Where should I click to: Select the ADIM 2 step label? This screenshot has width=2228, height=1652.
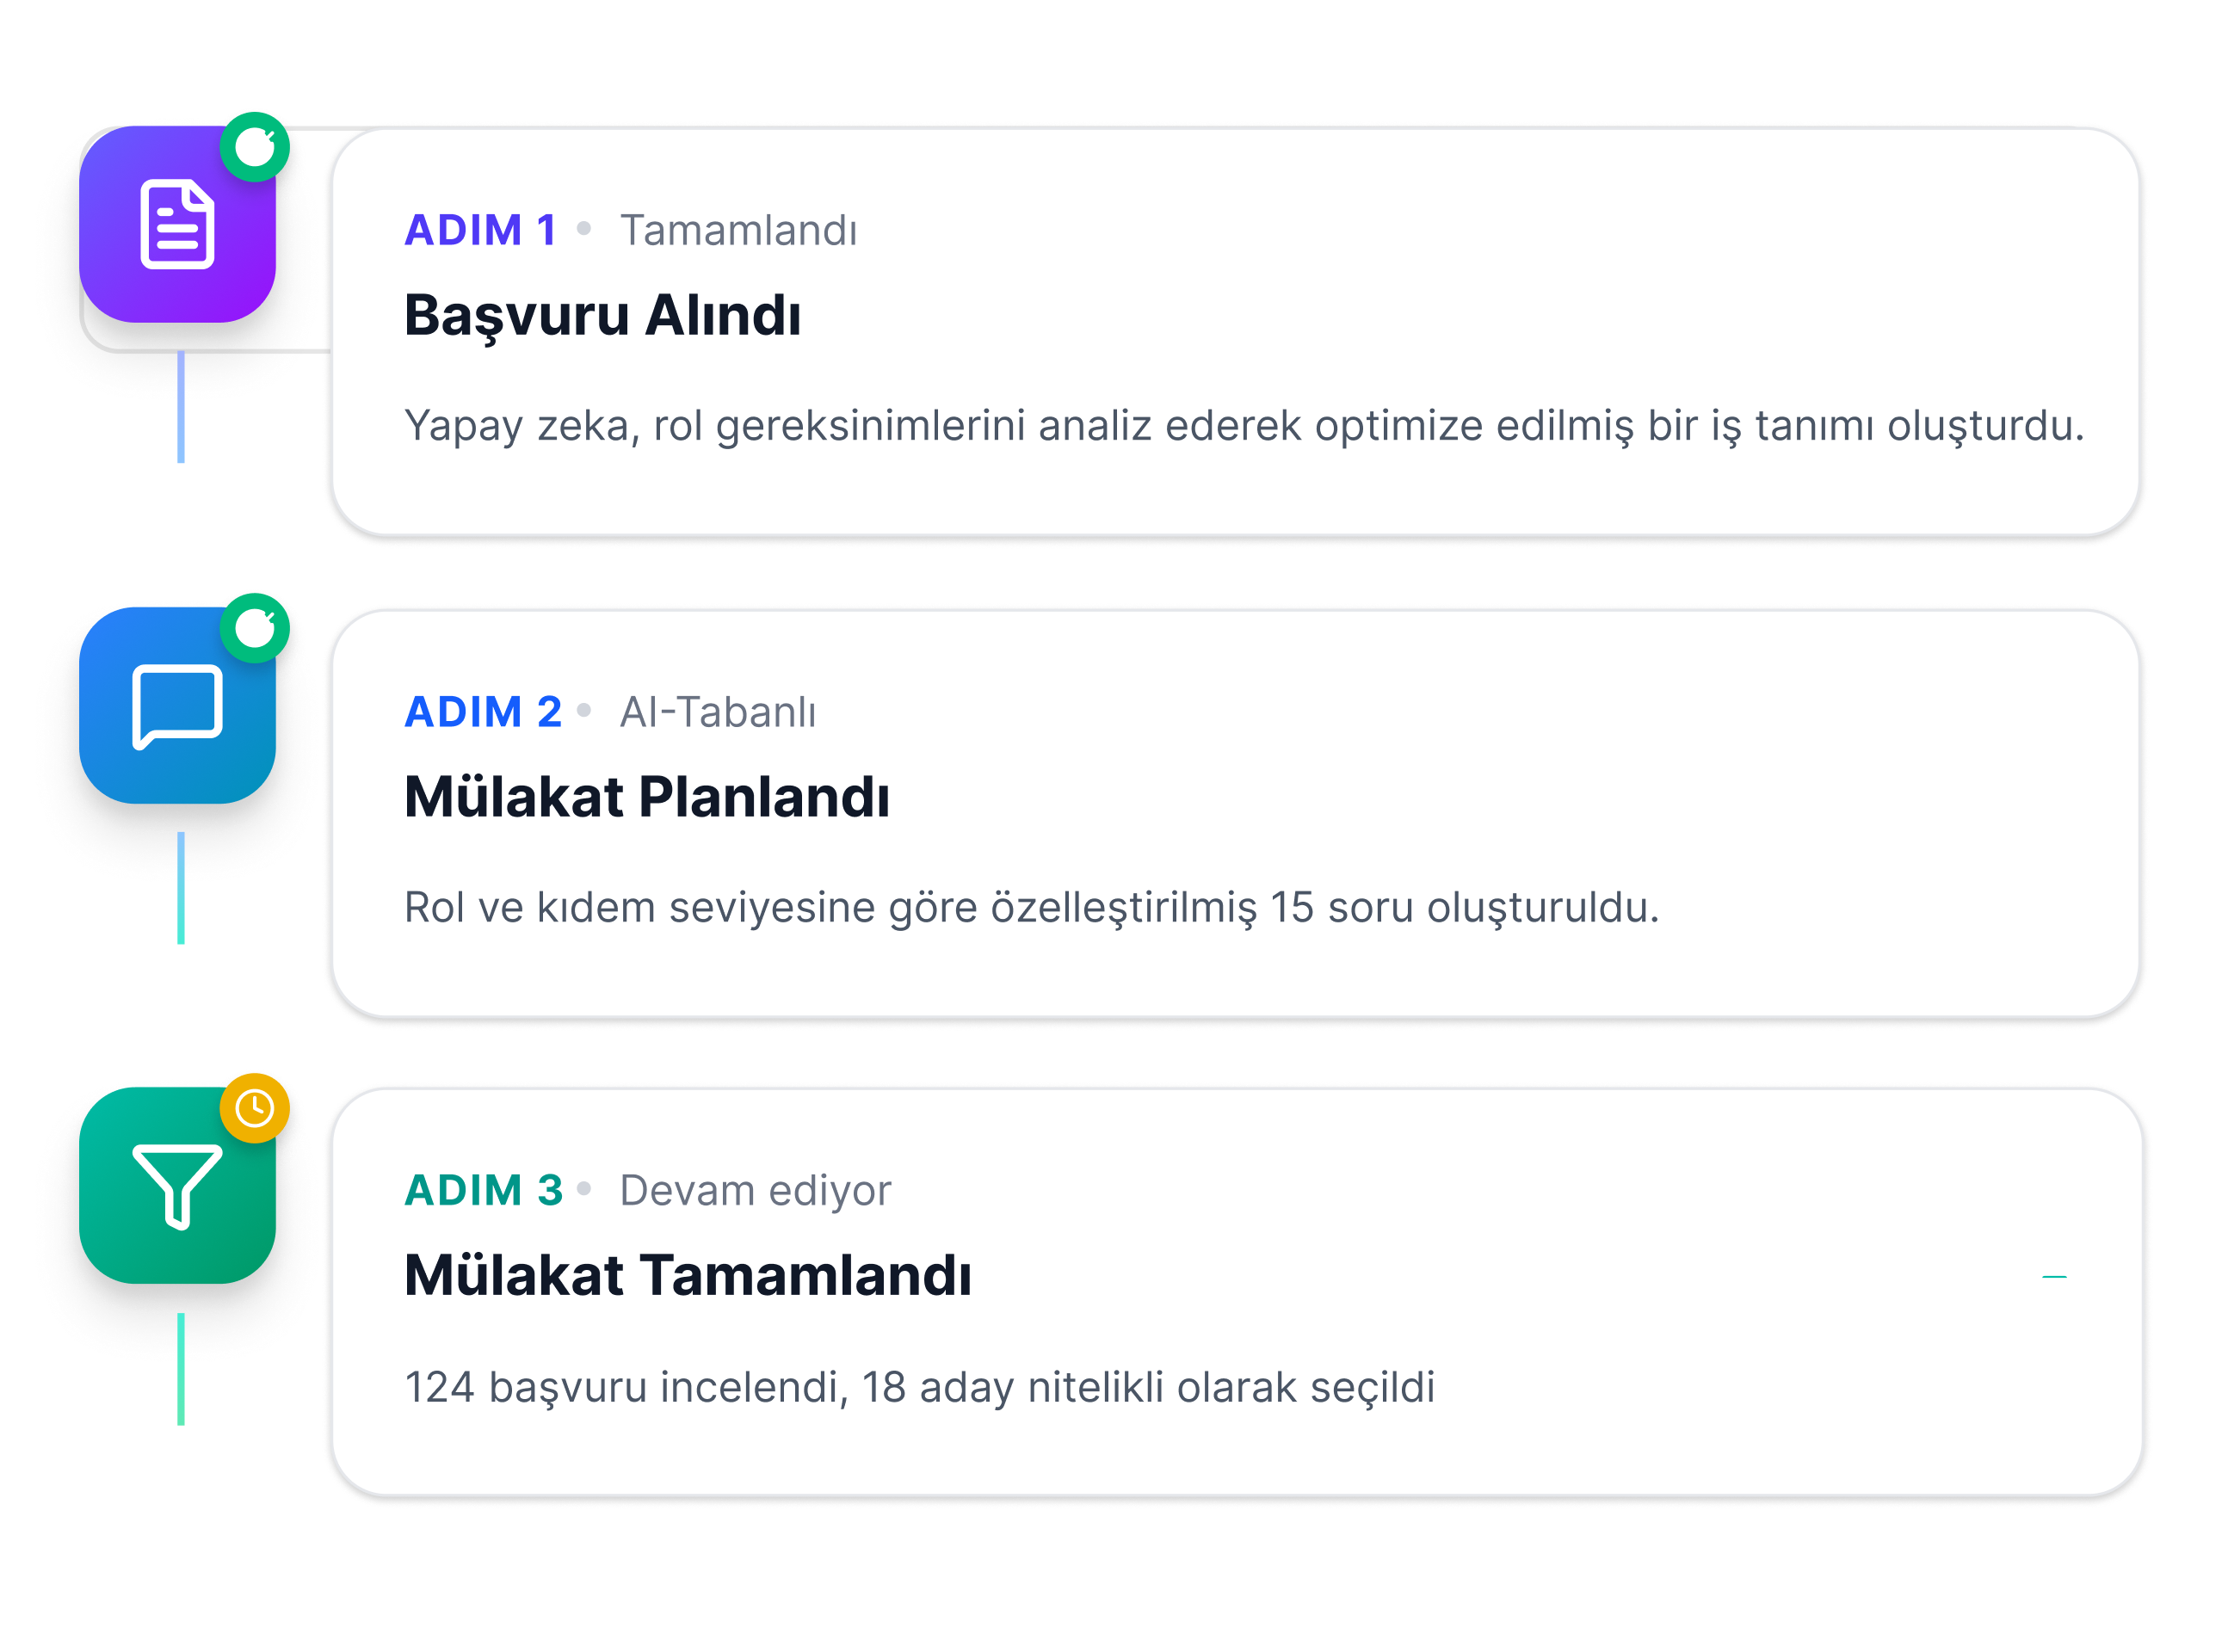483,712
